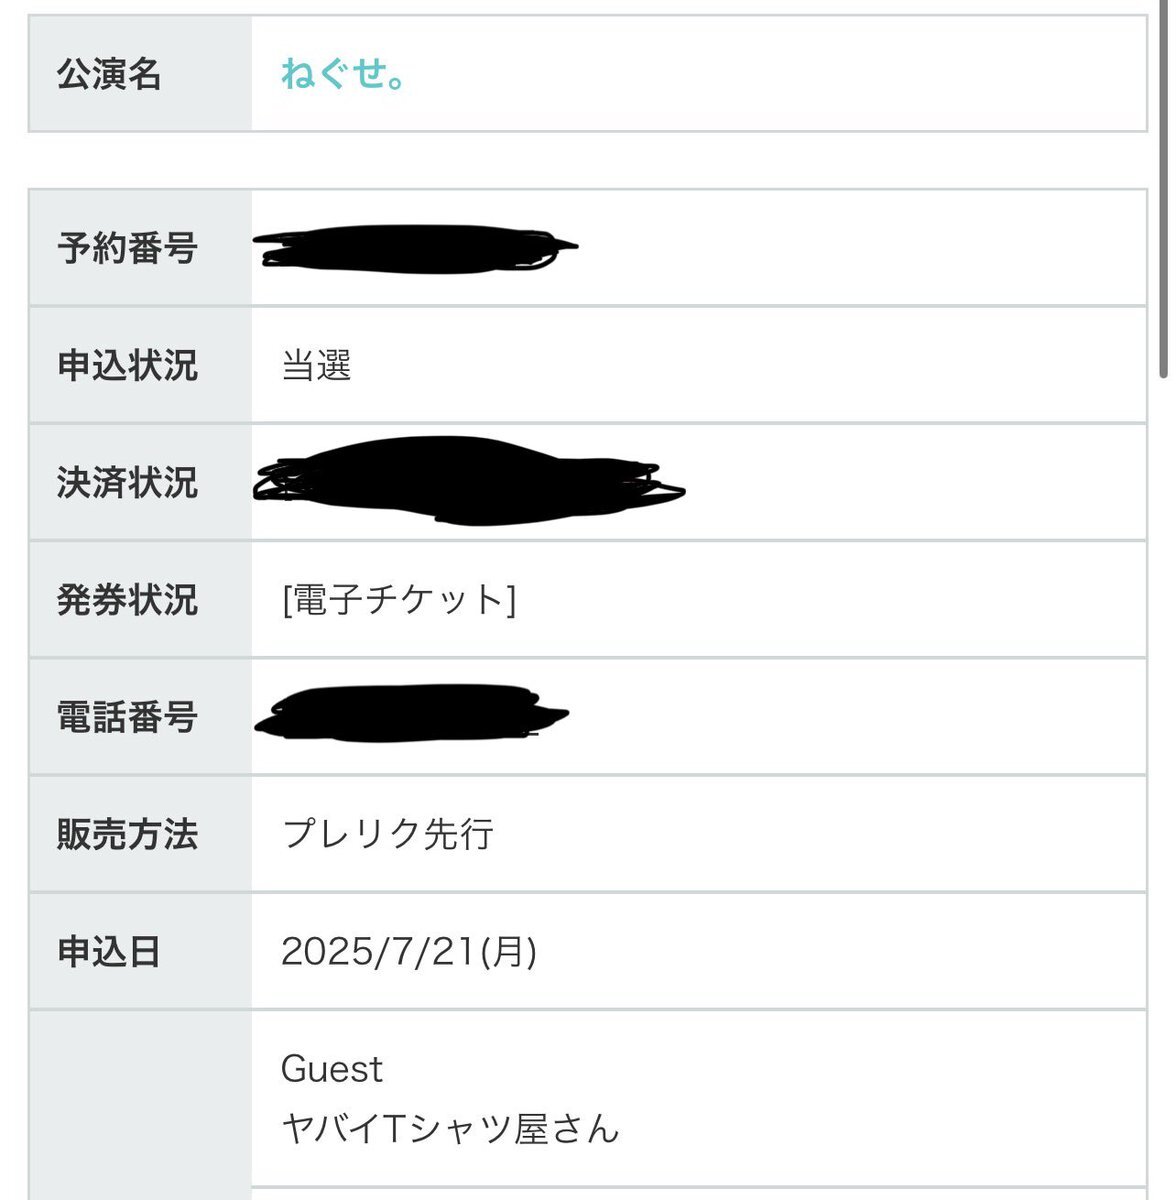The height and width of the screenshot is (1200, 1176).
Task: Select the 電話番号 label
Action: pyautogui.click(x=127, y=717)
